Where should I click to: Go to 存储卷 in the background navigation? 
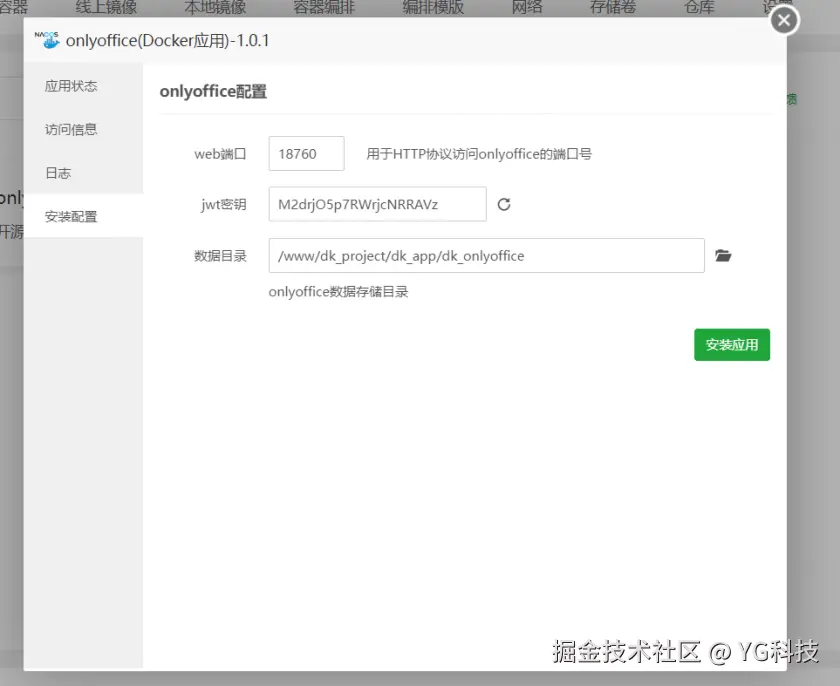coord(613,7)
